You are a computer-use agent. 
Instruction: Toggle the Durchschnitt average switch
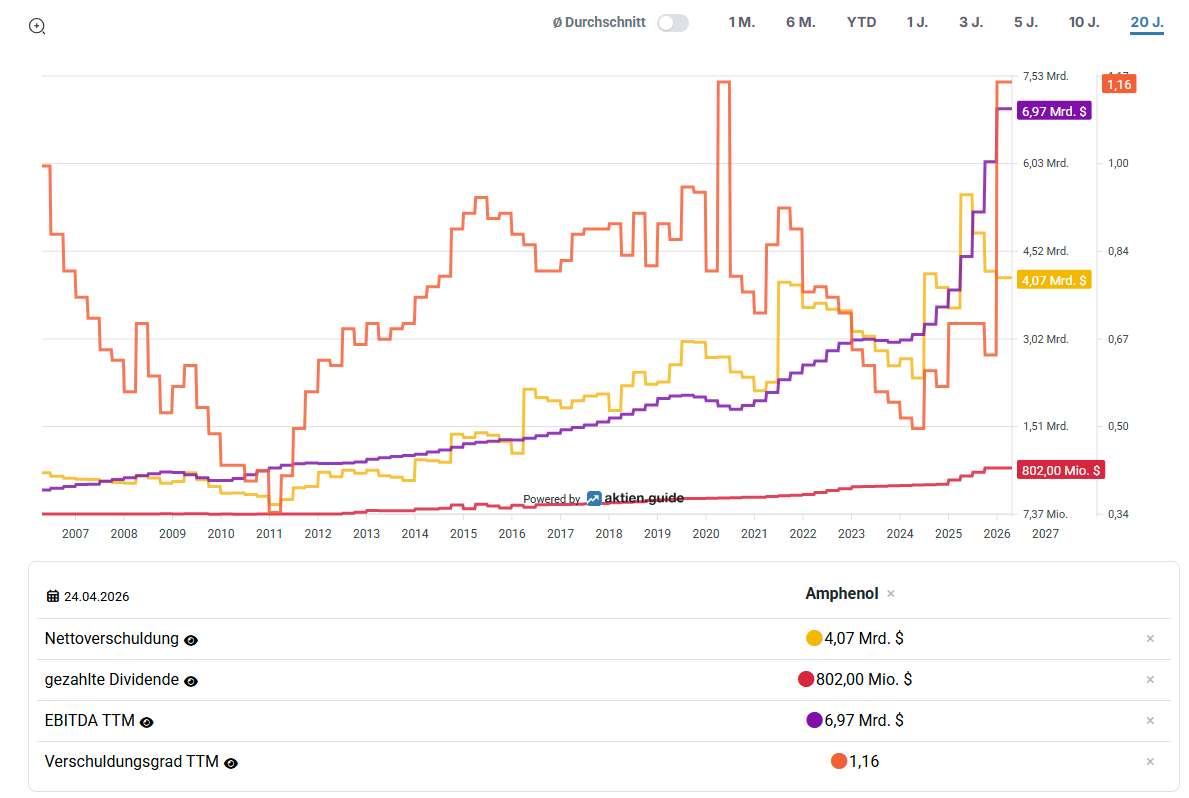673,23
